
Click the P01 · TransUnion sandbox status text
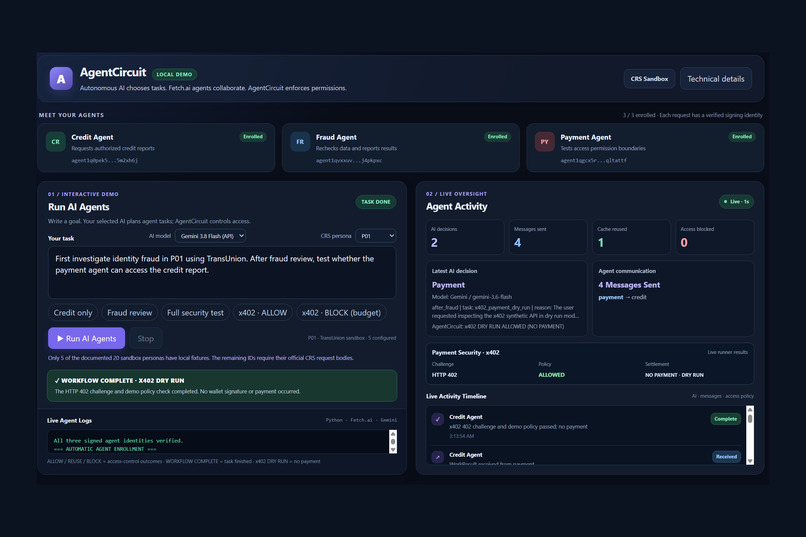352,338
